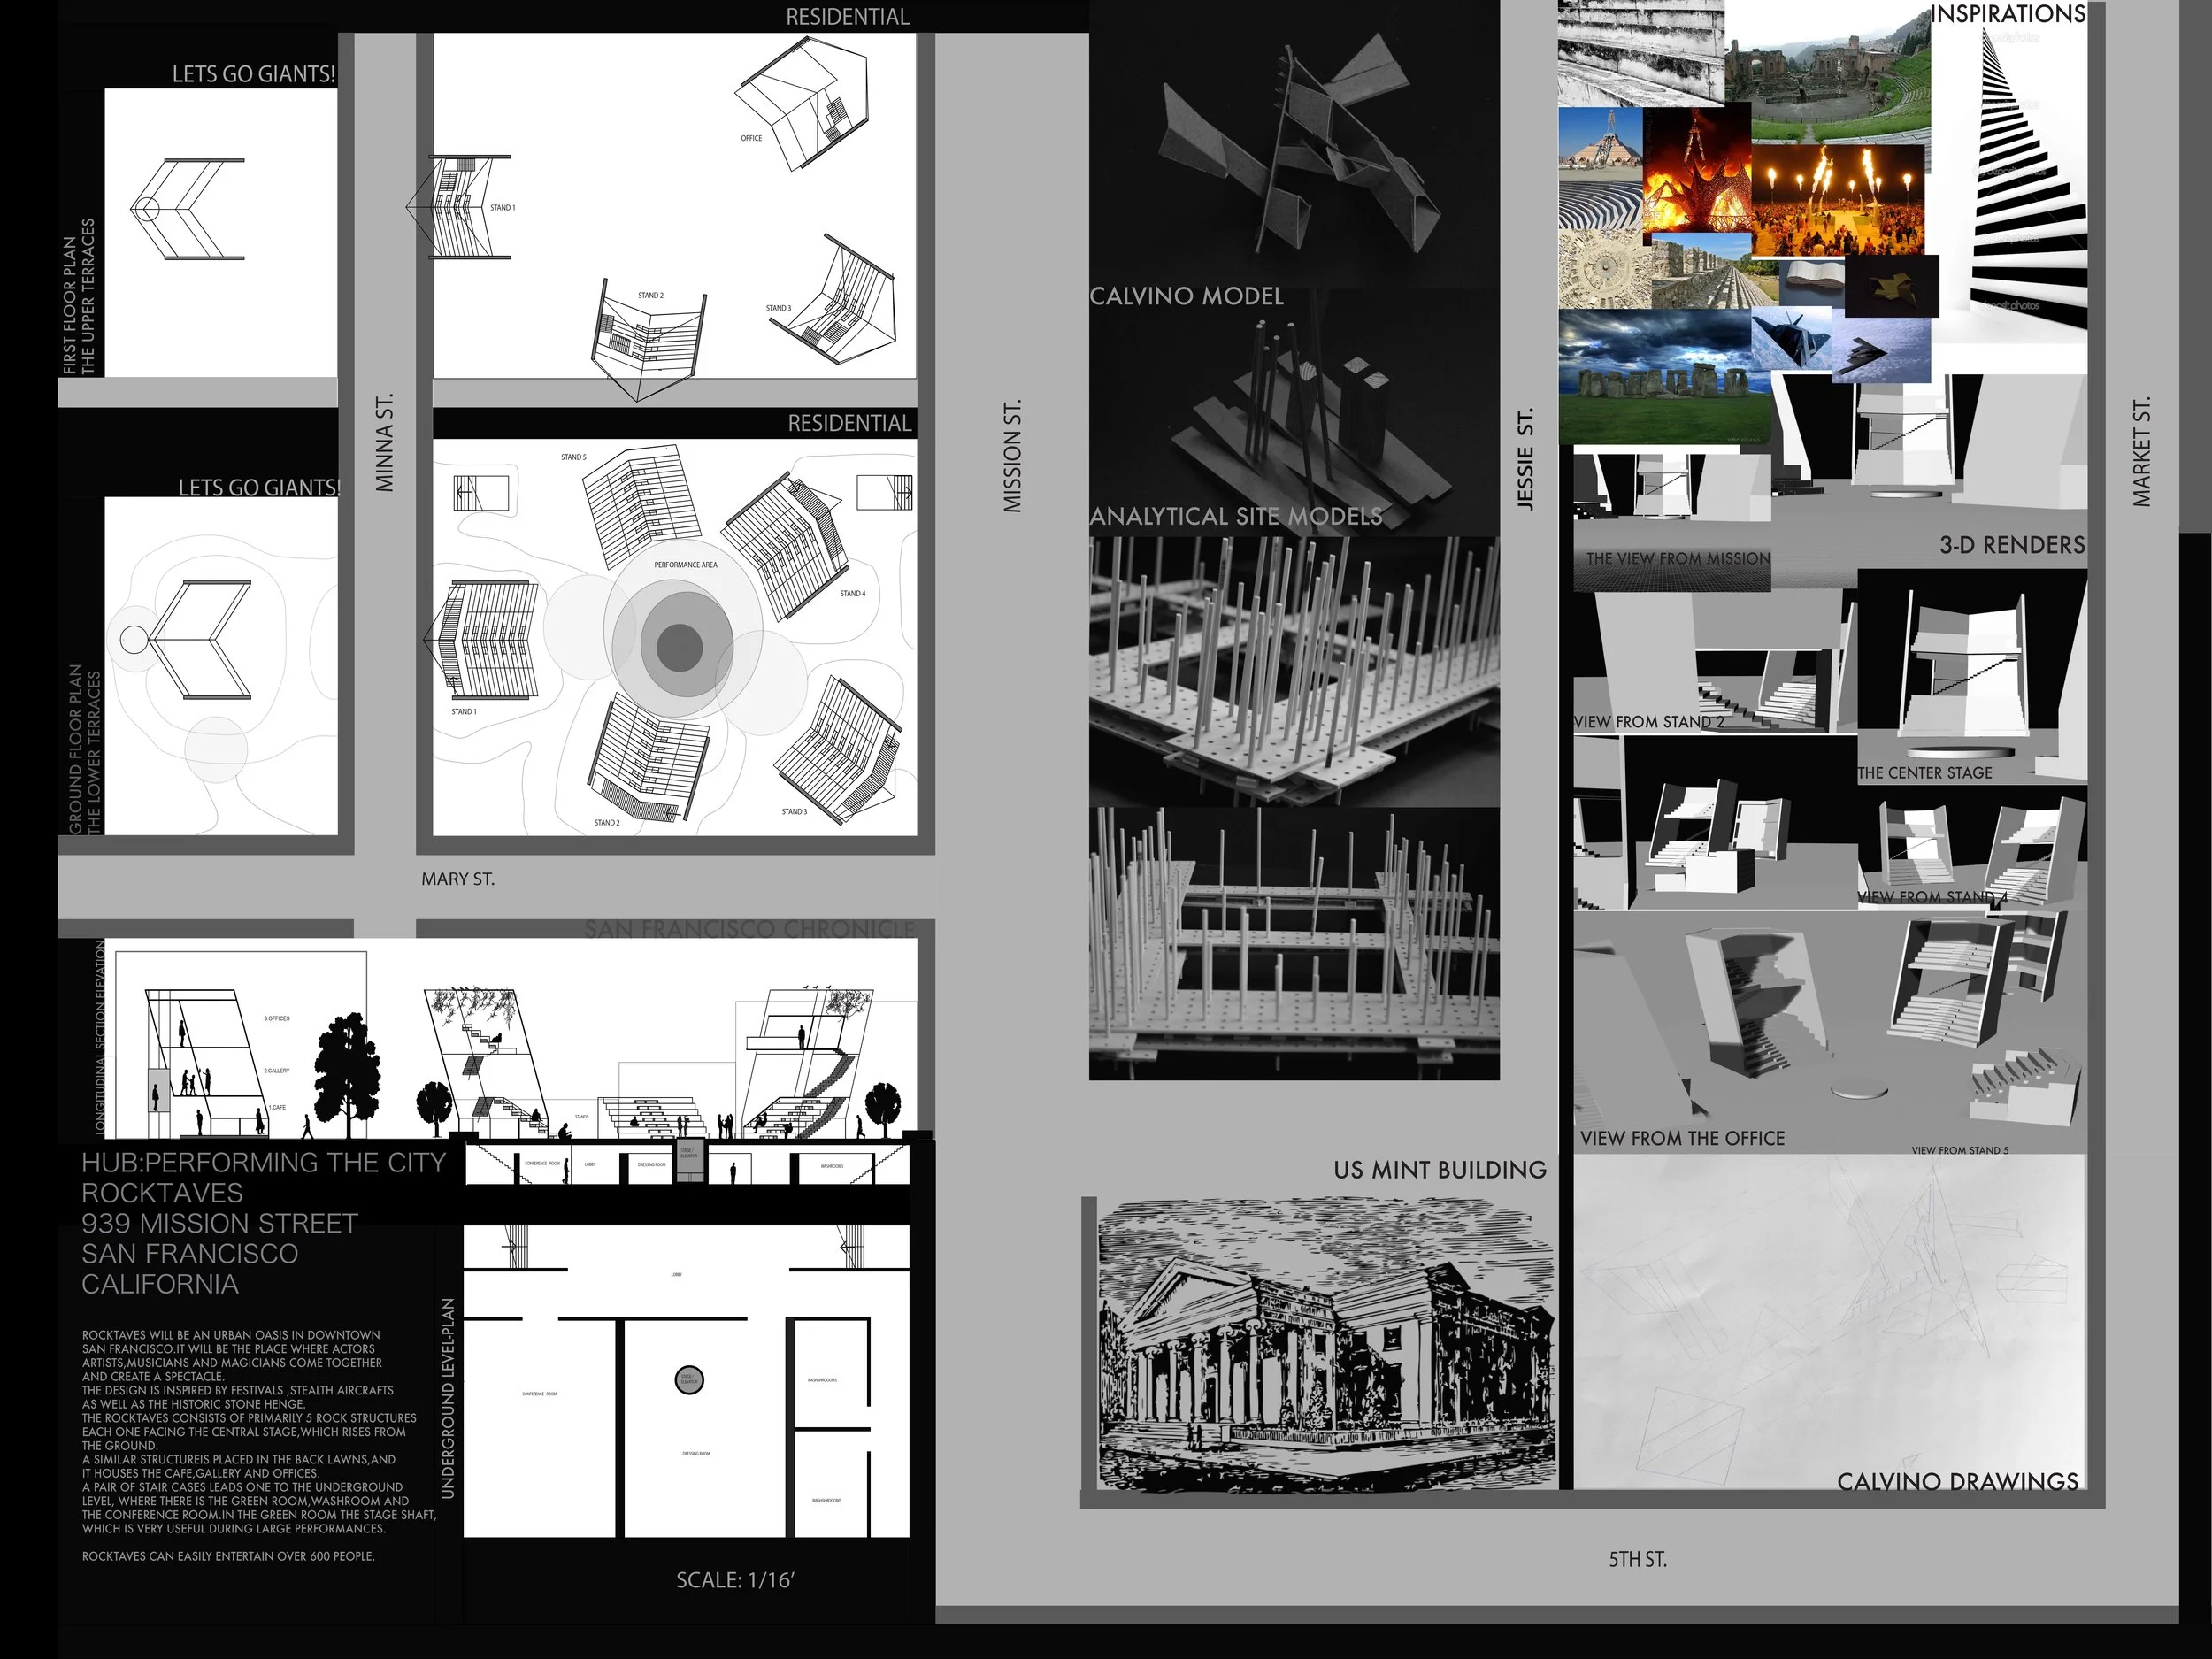Select the JESSIE ST. street label

point(1524,460)
